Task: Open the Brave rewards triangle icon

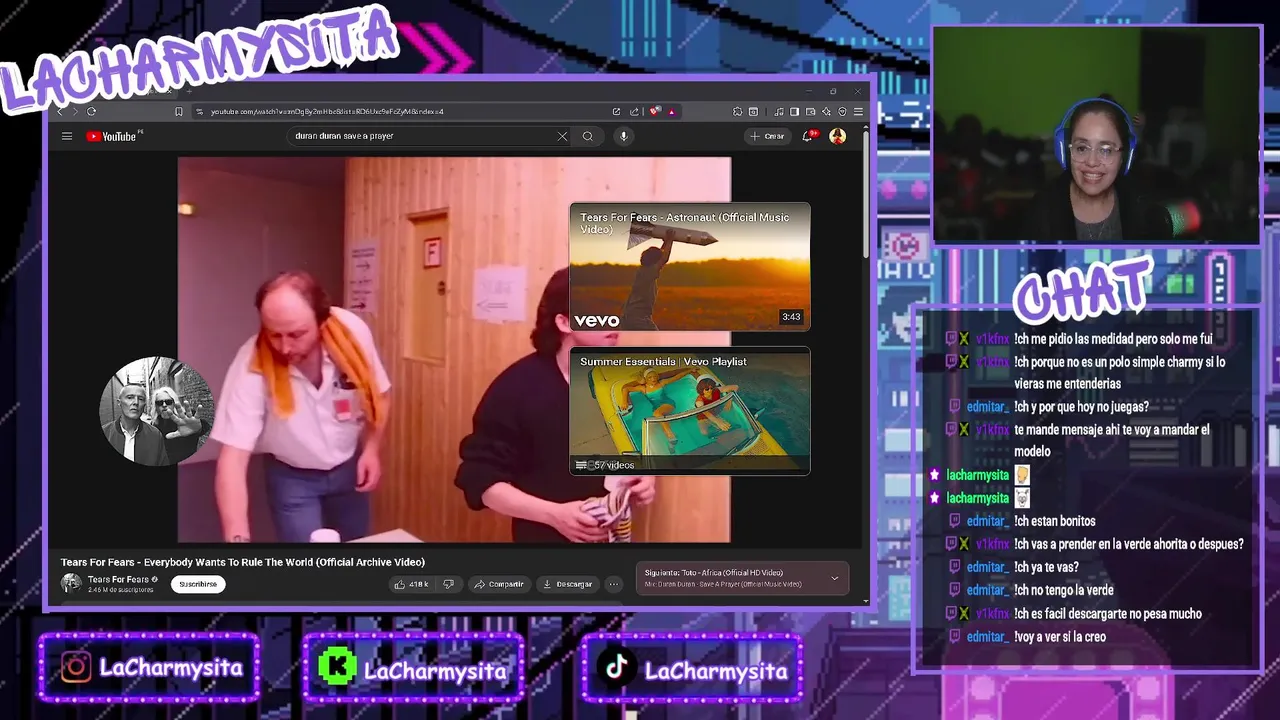Action: [672, 112]
